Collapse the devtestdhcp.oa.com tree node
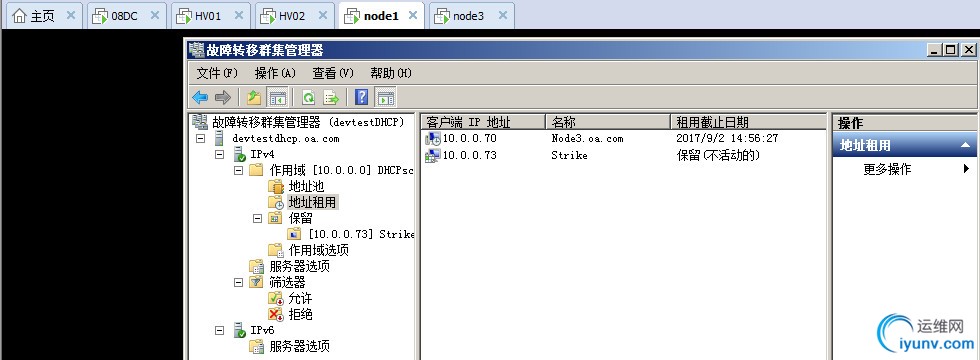This screenshot has height=360, width=980. 201,138
